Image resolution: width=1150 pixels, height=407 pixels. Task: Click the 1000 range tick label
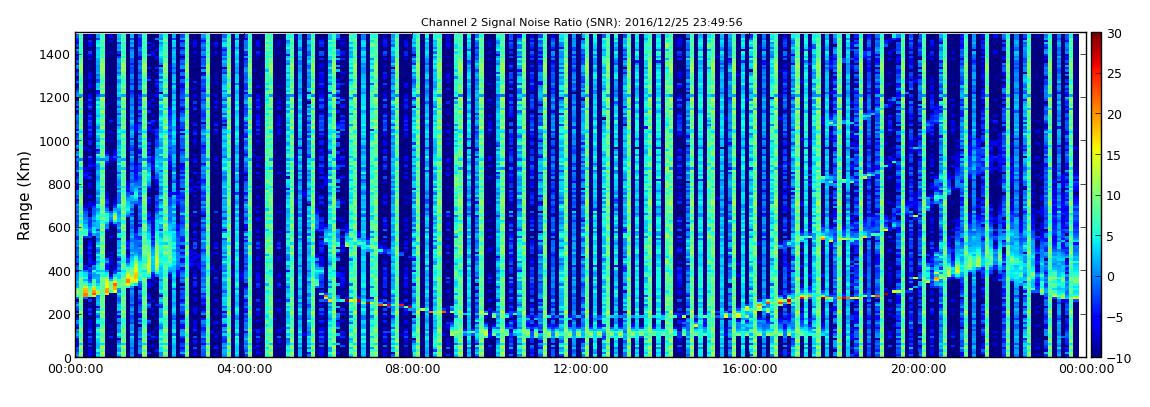pyautogui.click(x=55, y=141)
